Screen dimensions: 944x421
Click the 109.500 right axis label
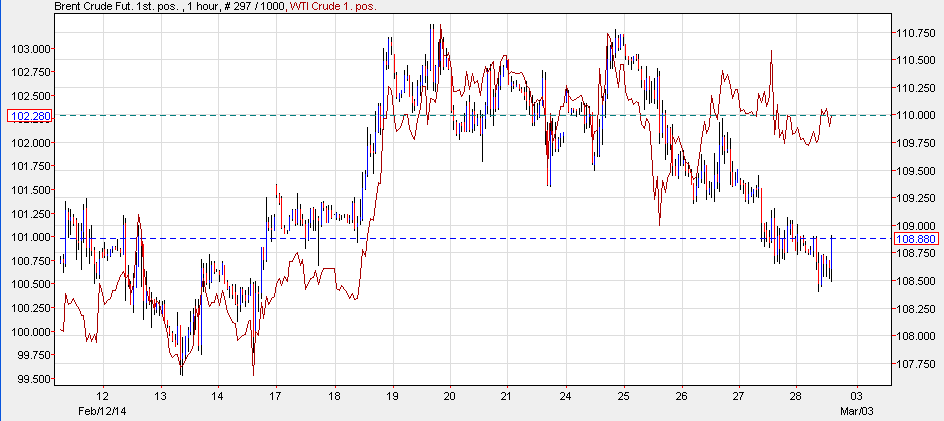pos(915,171)
